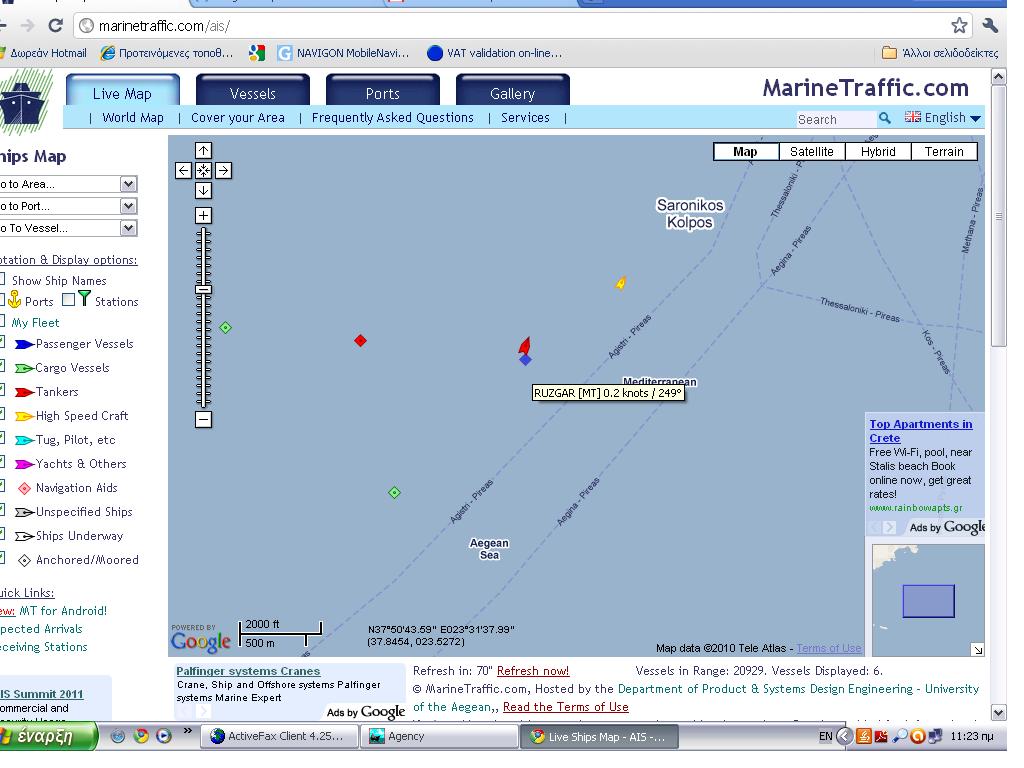Toggle the Stations checkbox
This screenshot has width=1024, height=768.
[x=68, y=300]
